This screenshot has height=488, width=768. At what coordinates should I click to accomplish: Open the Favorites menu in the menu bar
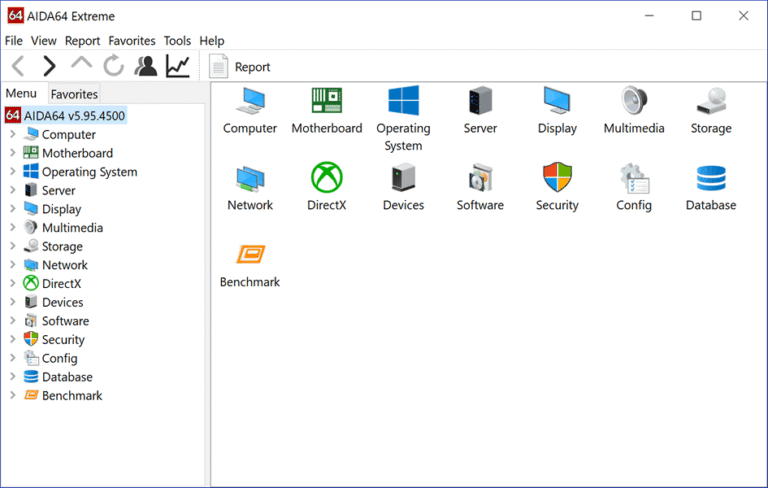pos(132,41)
